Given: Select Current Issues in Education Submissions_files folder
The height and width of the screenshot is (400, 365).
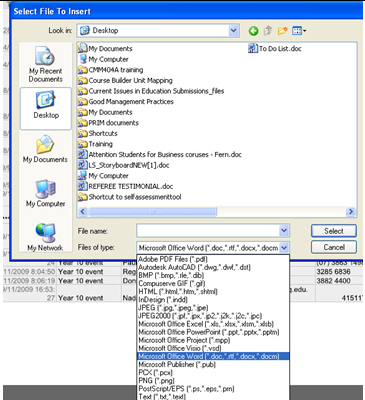Looking at the screenshot, I should click(x=151, y=91).
